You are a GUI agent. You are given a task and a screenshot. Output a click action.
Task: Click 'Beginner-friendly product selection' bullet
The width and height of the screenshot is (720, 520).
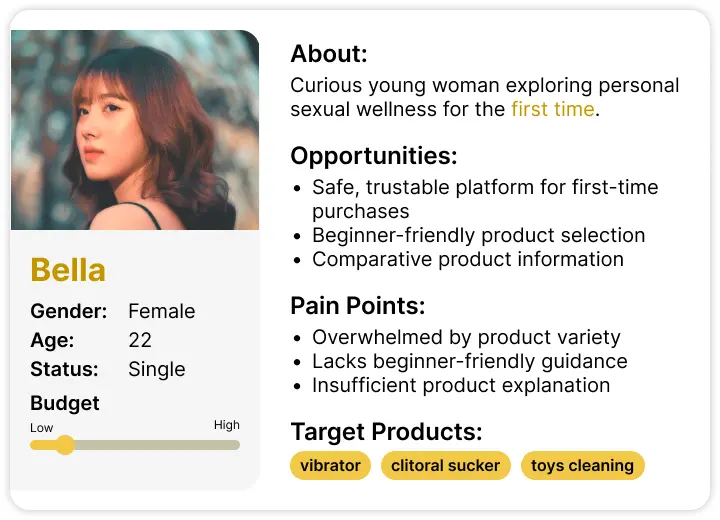click(478, 235)
